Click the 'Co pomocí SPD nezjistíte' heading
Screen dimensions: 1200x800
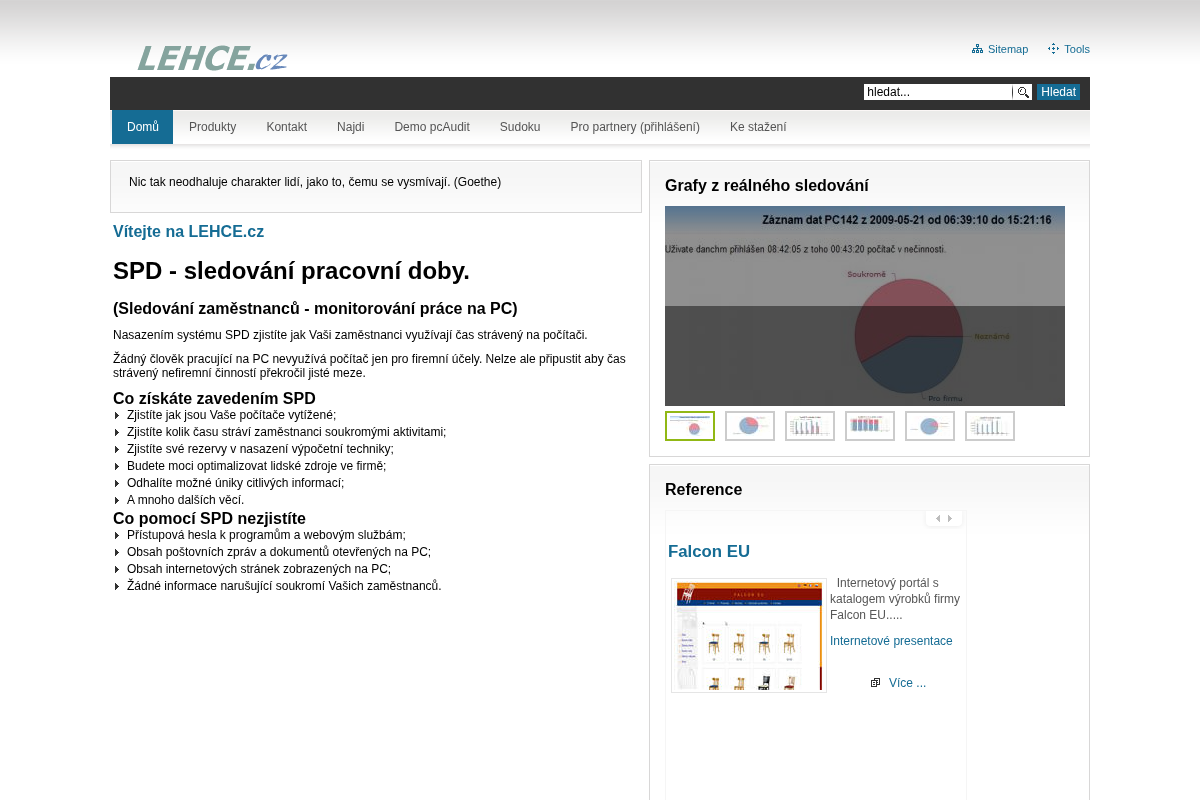pyautogui.click(x=209, y=519)
